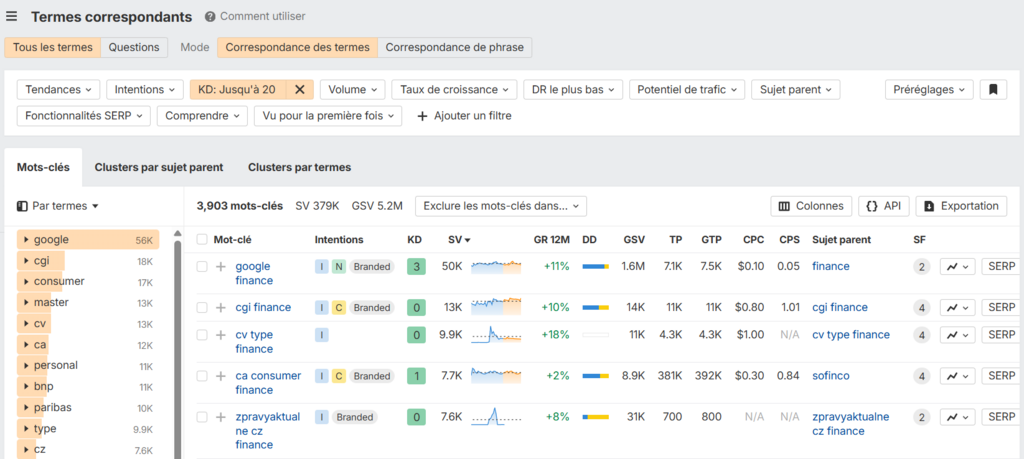Open Vu pour la première fois filter
Screen dimensions: 1024x459
(x=328, y=116)
